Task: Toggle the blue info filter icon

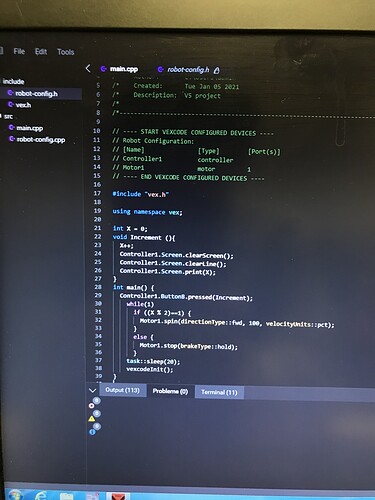Action: 92,432
